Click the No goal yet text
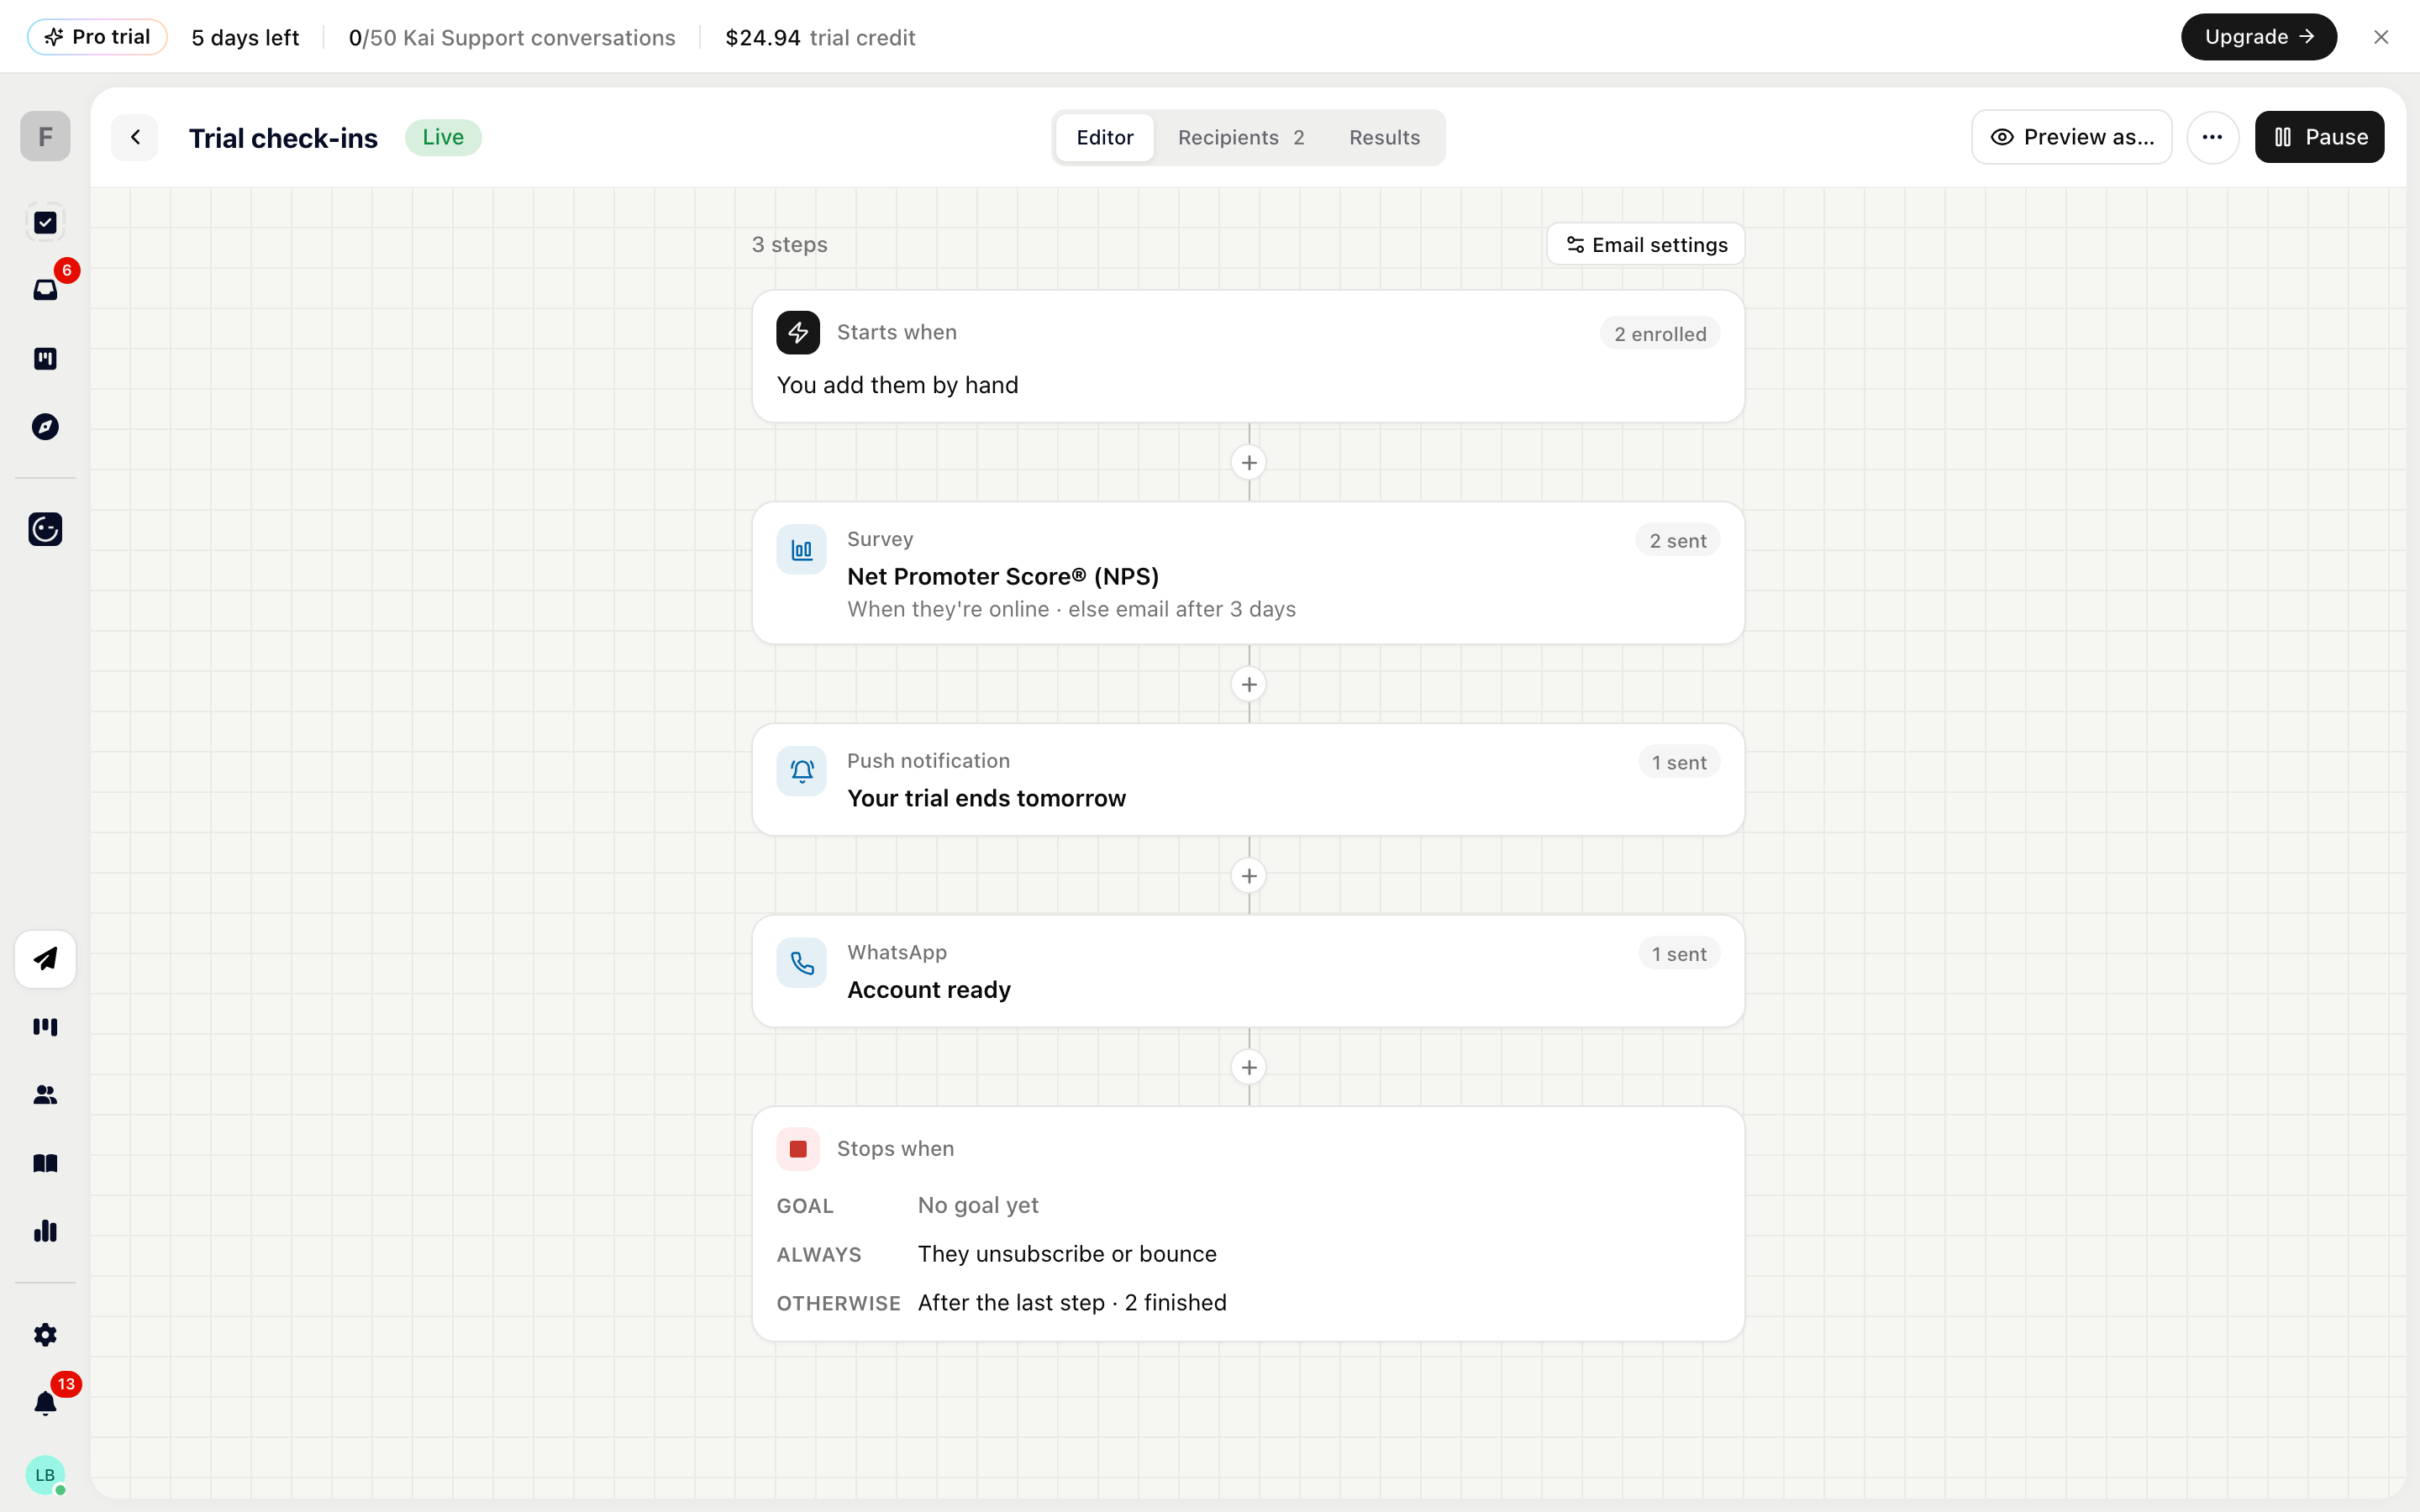 [x=978, y=1206]
